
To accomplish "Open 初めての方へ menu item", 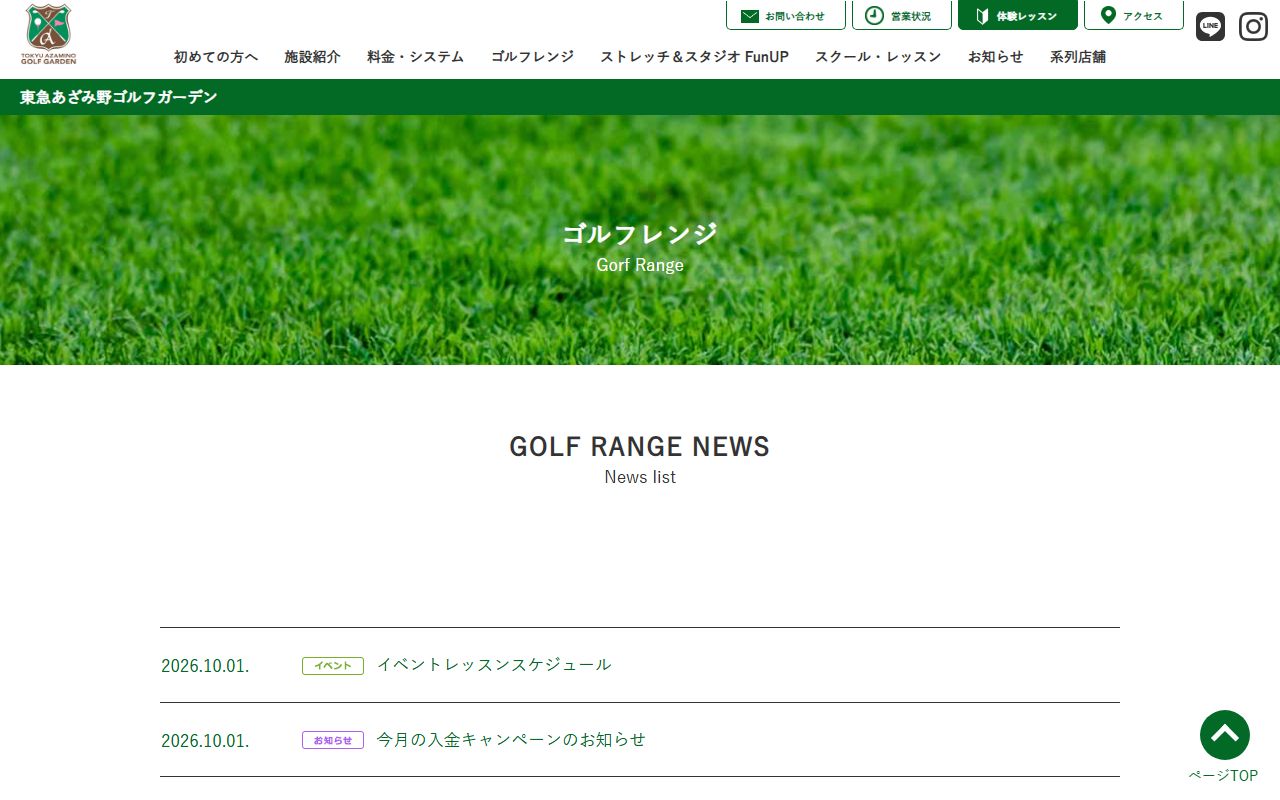I will [x=216, y=57].
